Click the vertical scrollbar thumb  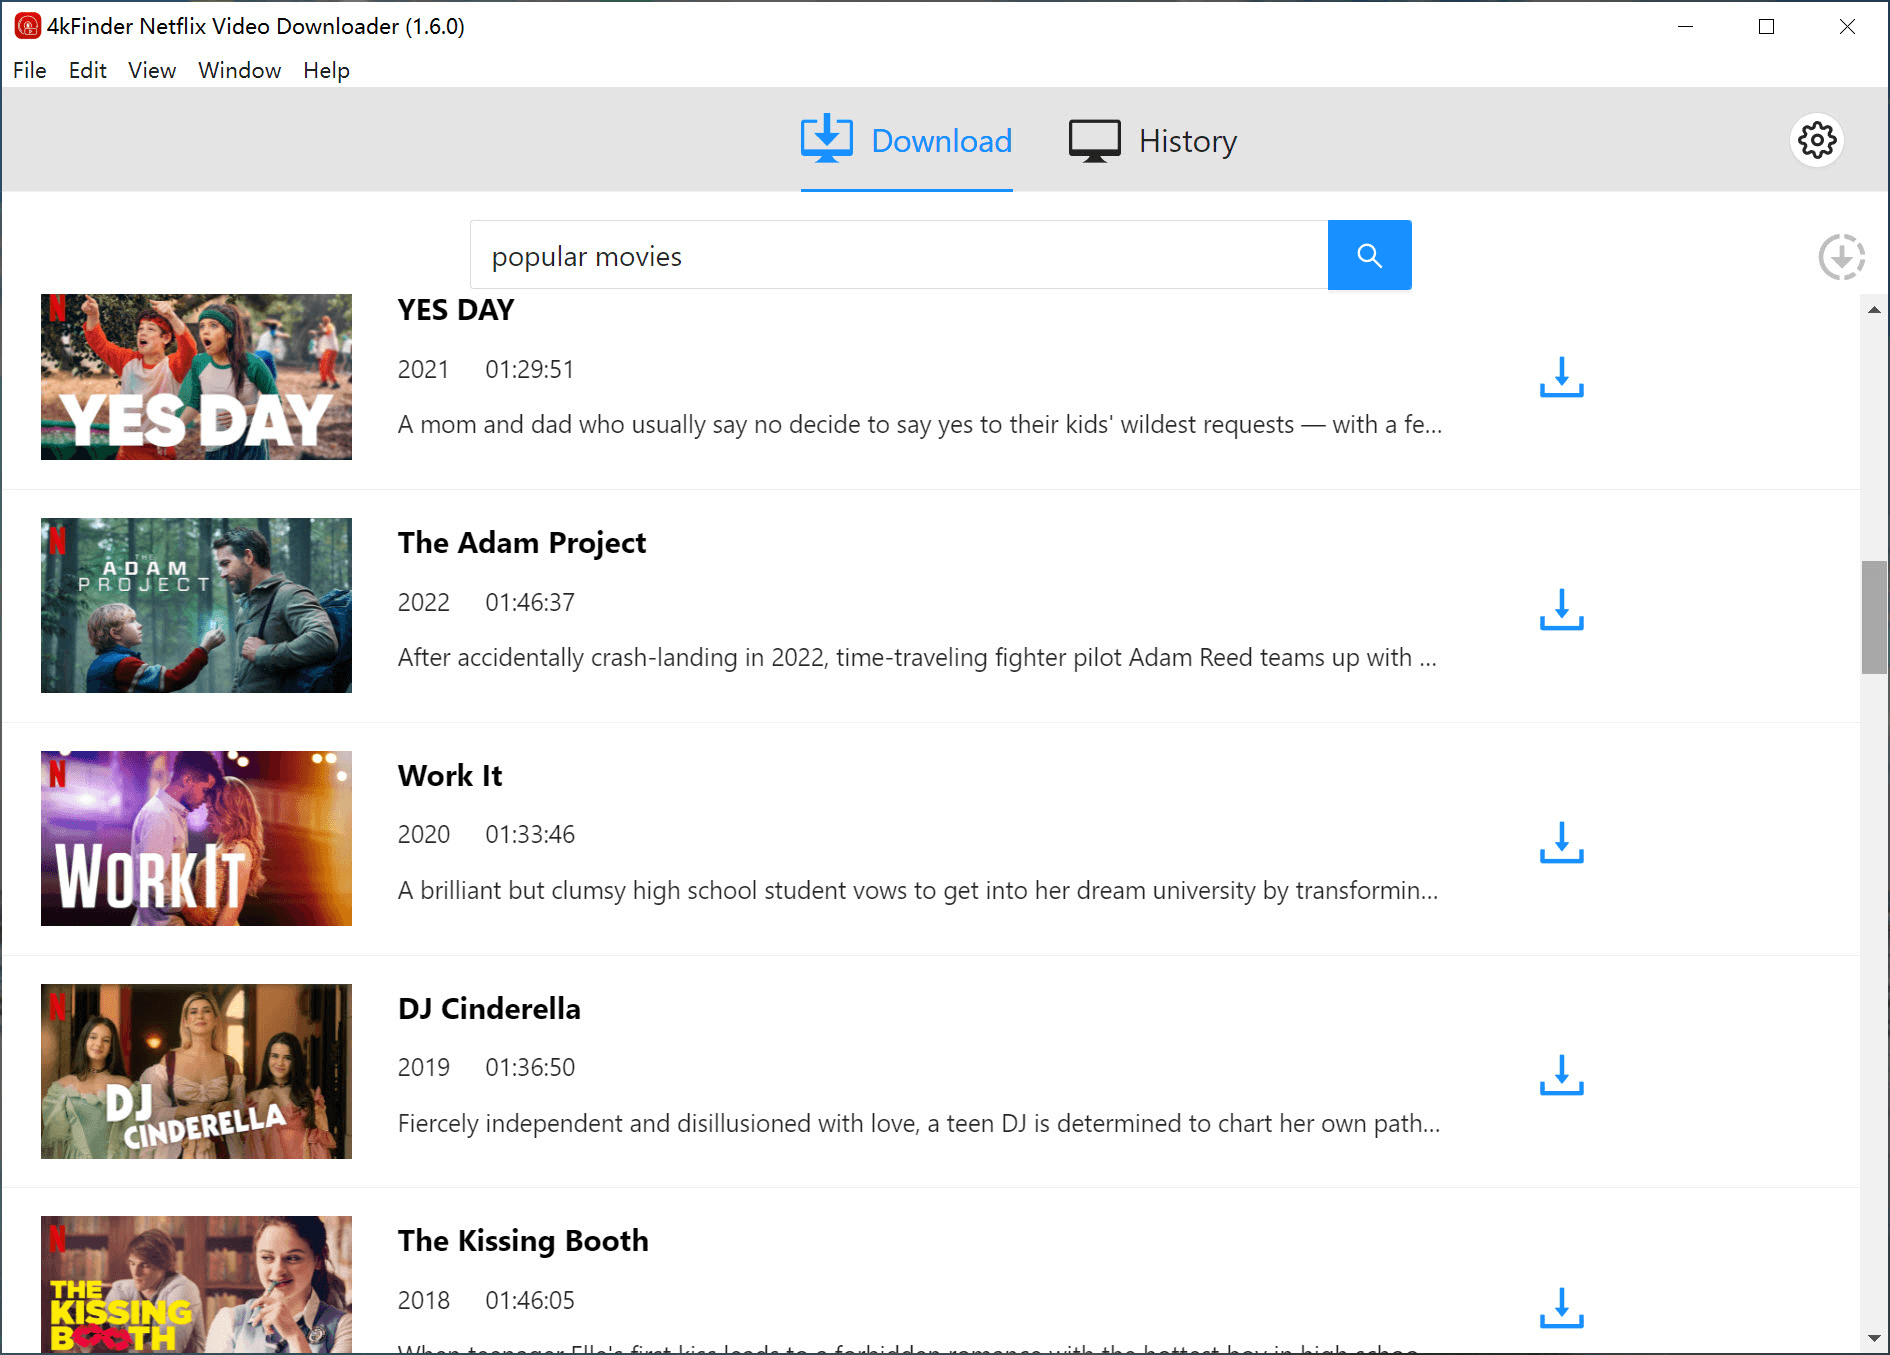(1874, 618)
